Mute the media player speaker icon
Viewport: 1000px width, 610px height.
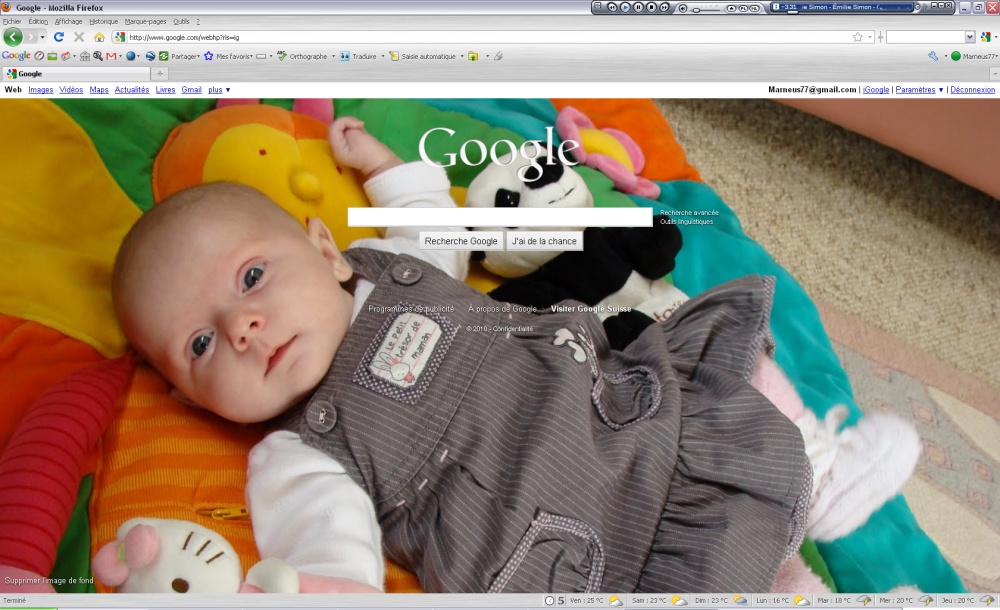click(683, 8)
